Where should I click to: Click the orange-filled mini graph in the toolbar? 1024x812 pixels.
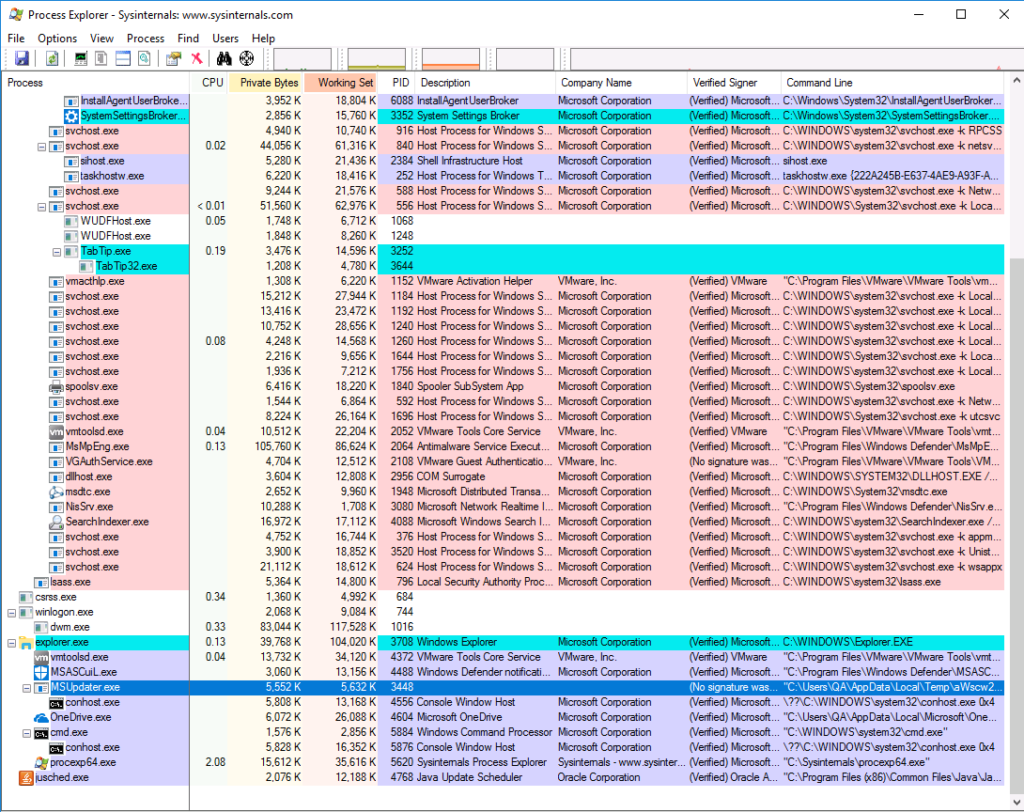(451, 59)
